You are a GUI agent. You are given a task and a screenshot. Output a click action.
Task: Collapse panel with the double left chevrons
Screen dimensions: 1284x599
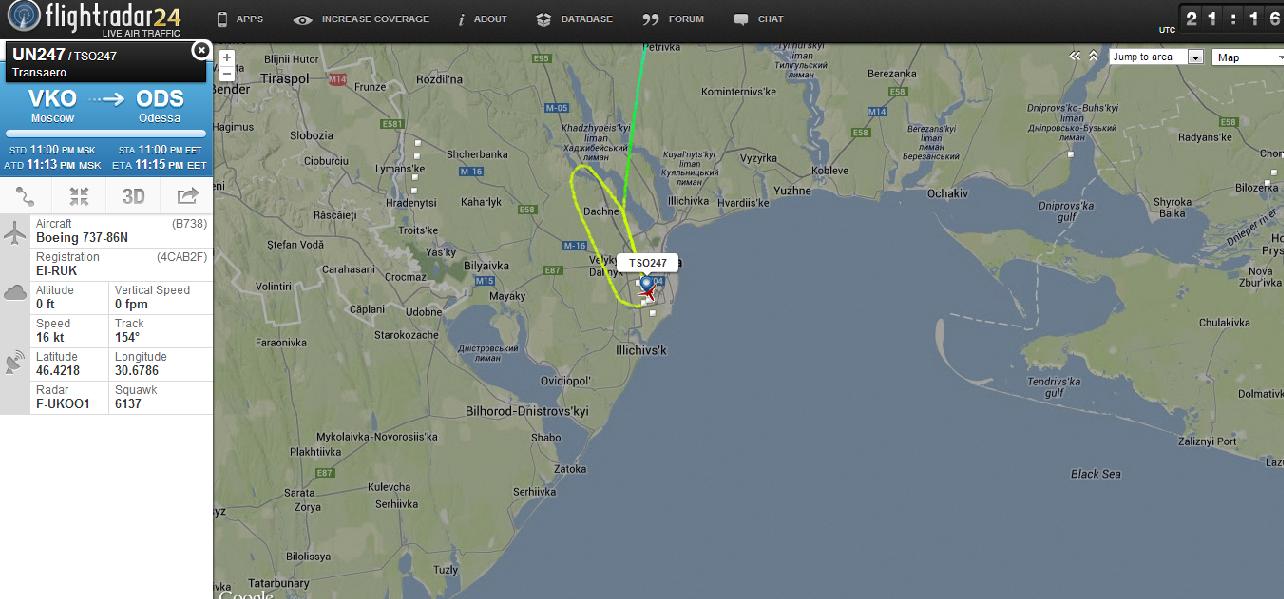coord(1074,56)
